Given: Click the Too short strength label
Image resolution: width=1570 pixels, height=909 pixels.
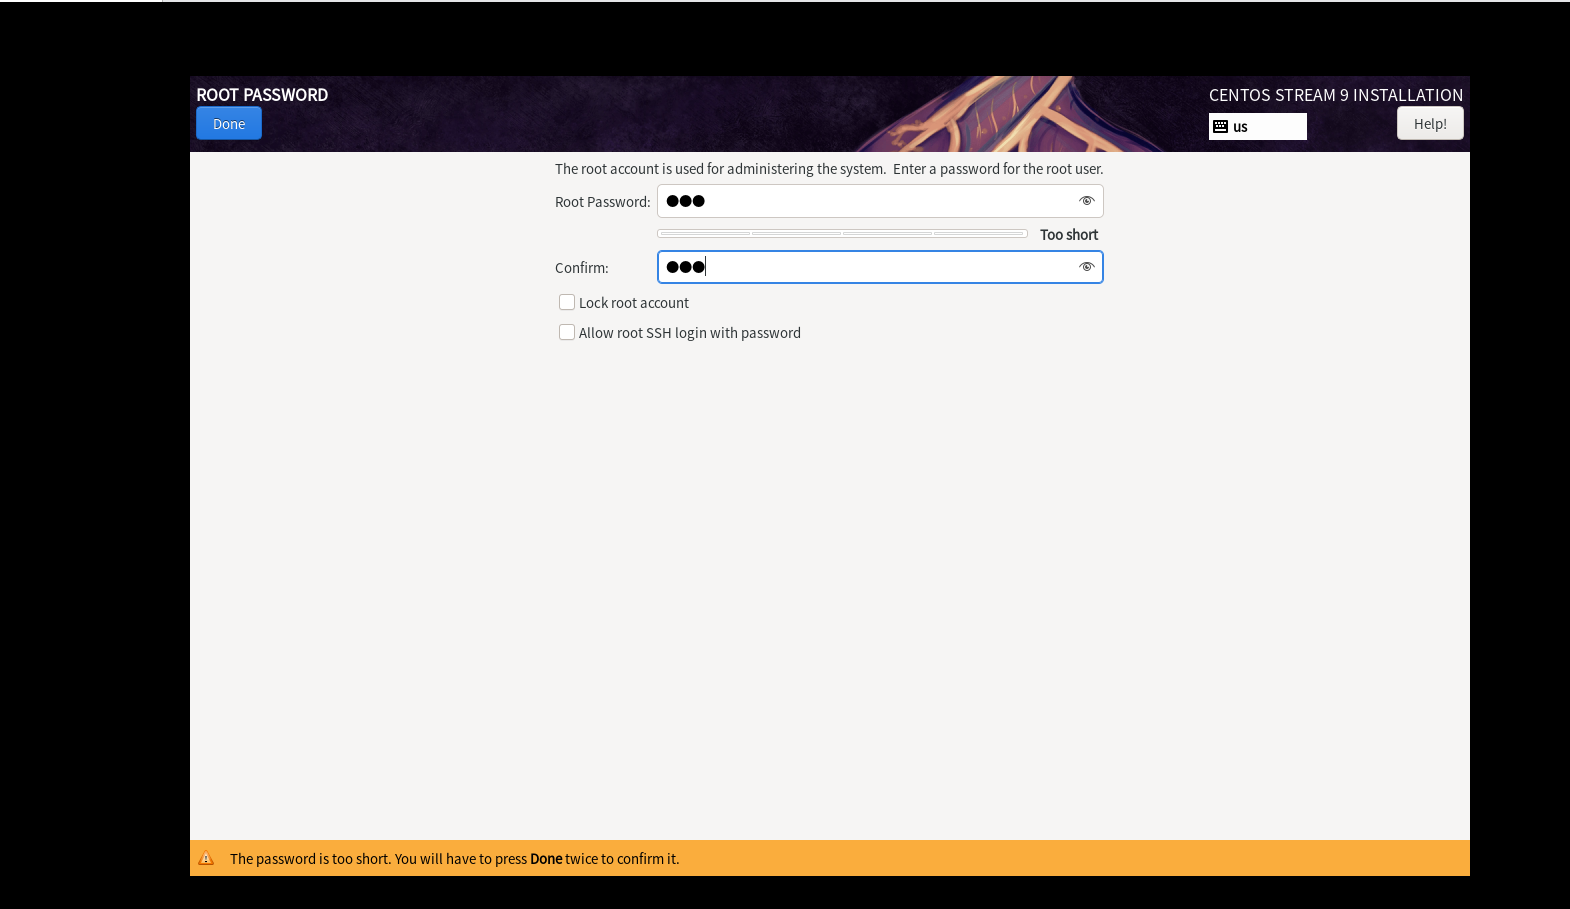Looking at the screenshot, I should coord(1068,234).
